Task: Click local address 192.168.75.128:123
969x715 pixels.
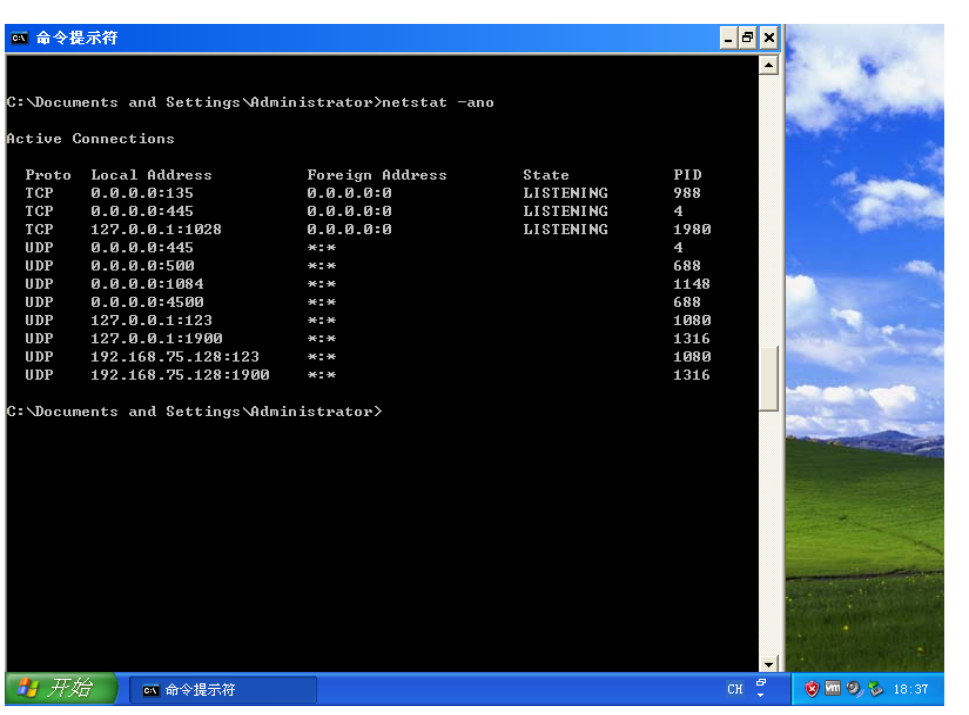Action: (x=175, y=357)
